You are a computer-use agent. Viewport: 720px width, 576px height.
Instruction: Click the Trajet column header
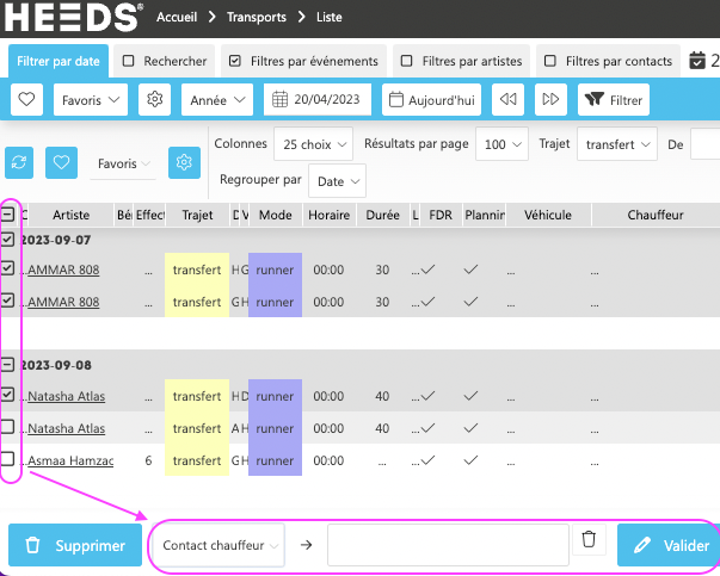point(197,215)
